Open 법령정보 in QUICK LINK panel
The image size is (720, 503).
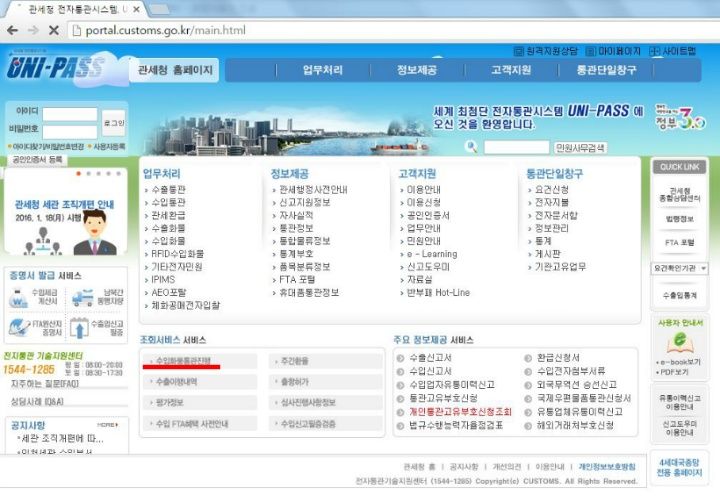click(x=680, y=219)
